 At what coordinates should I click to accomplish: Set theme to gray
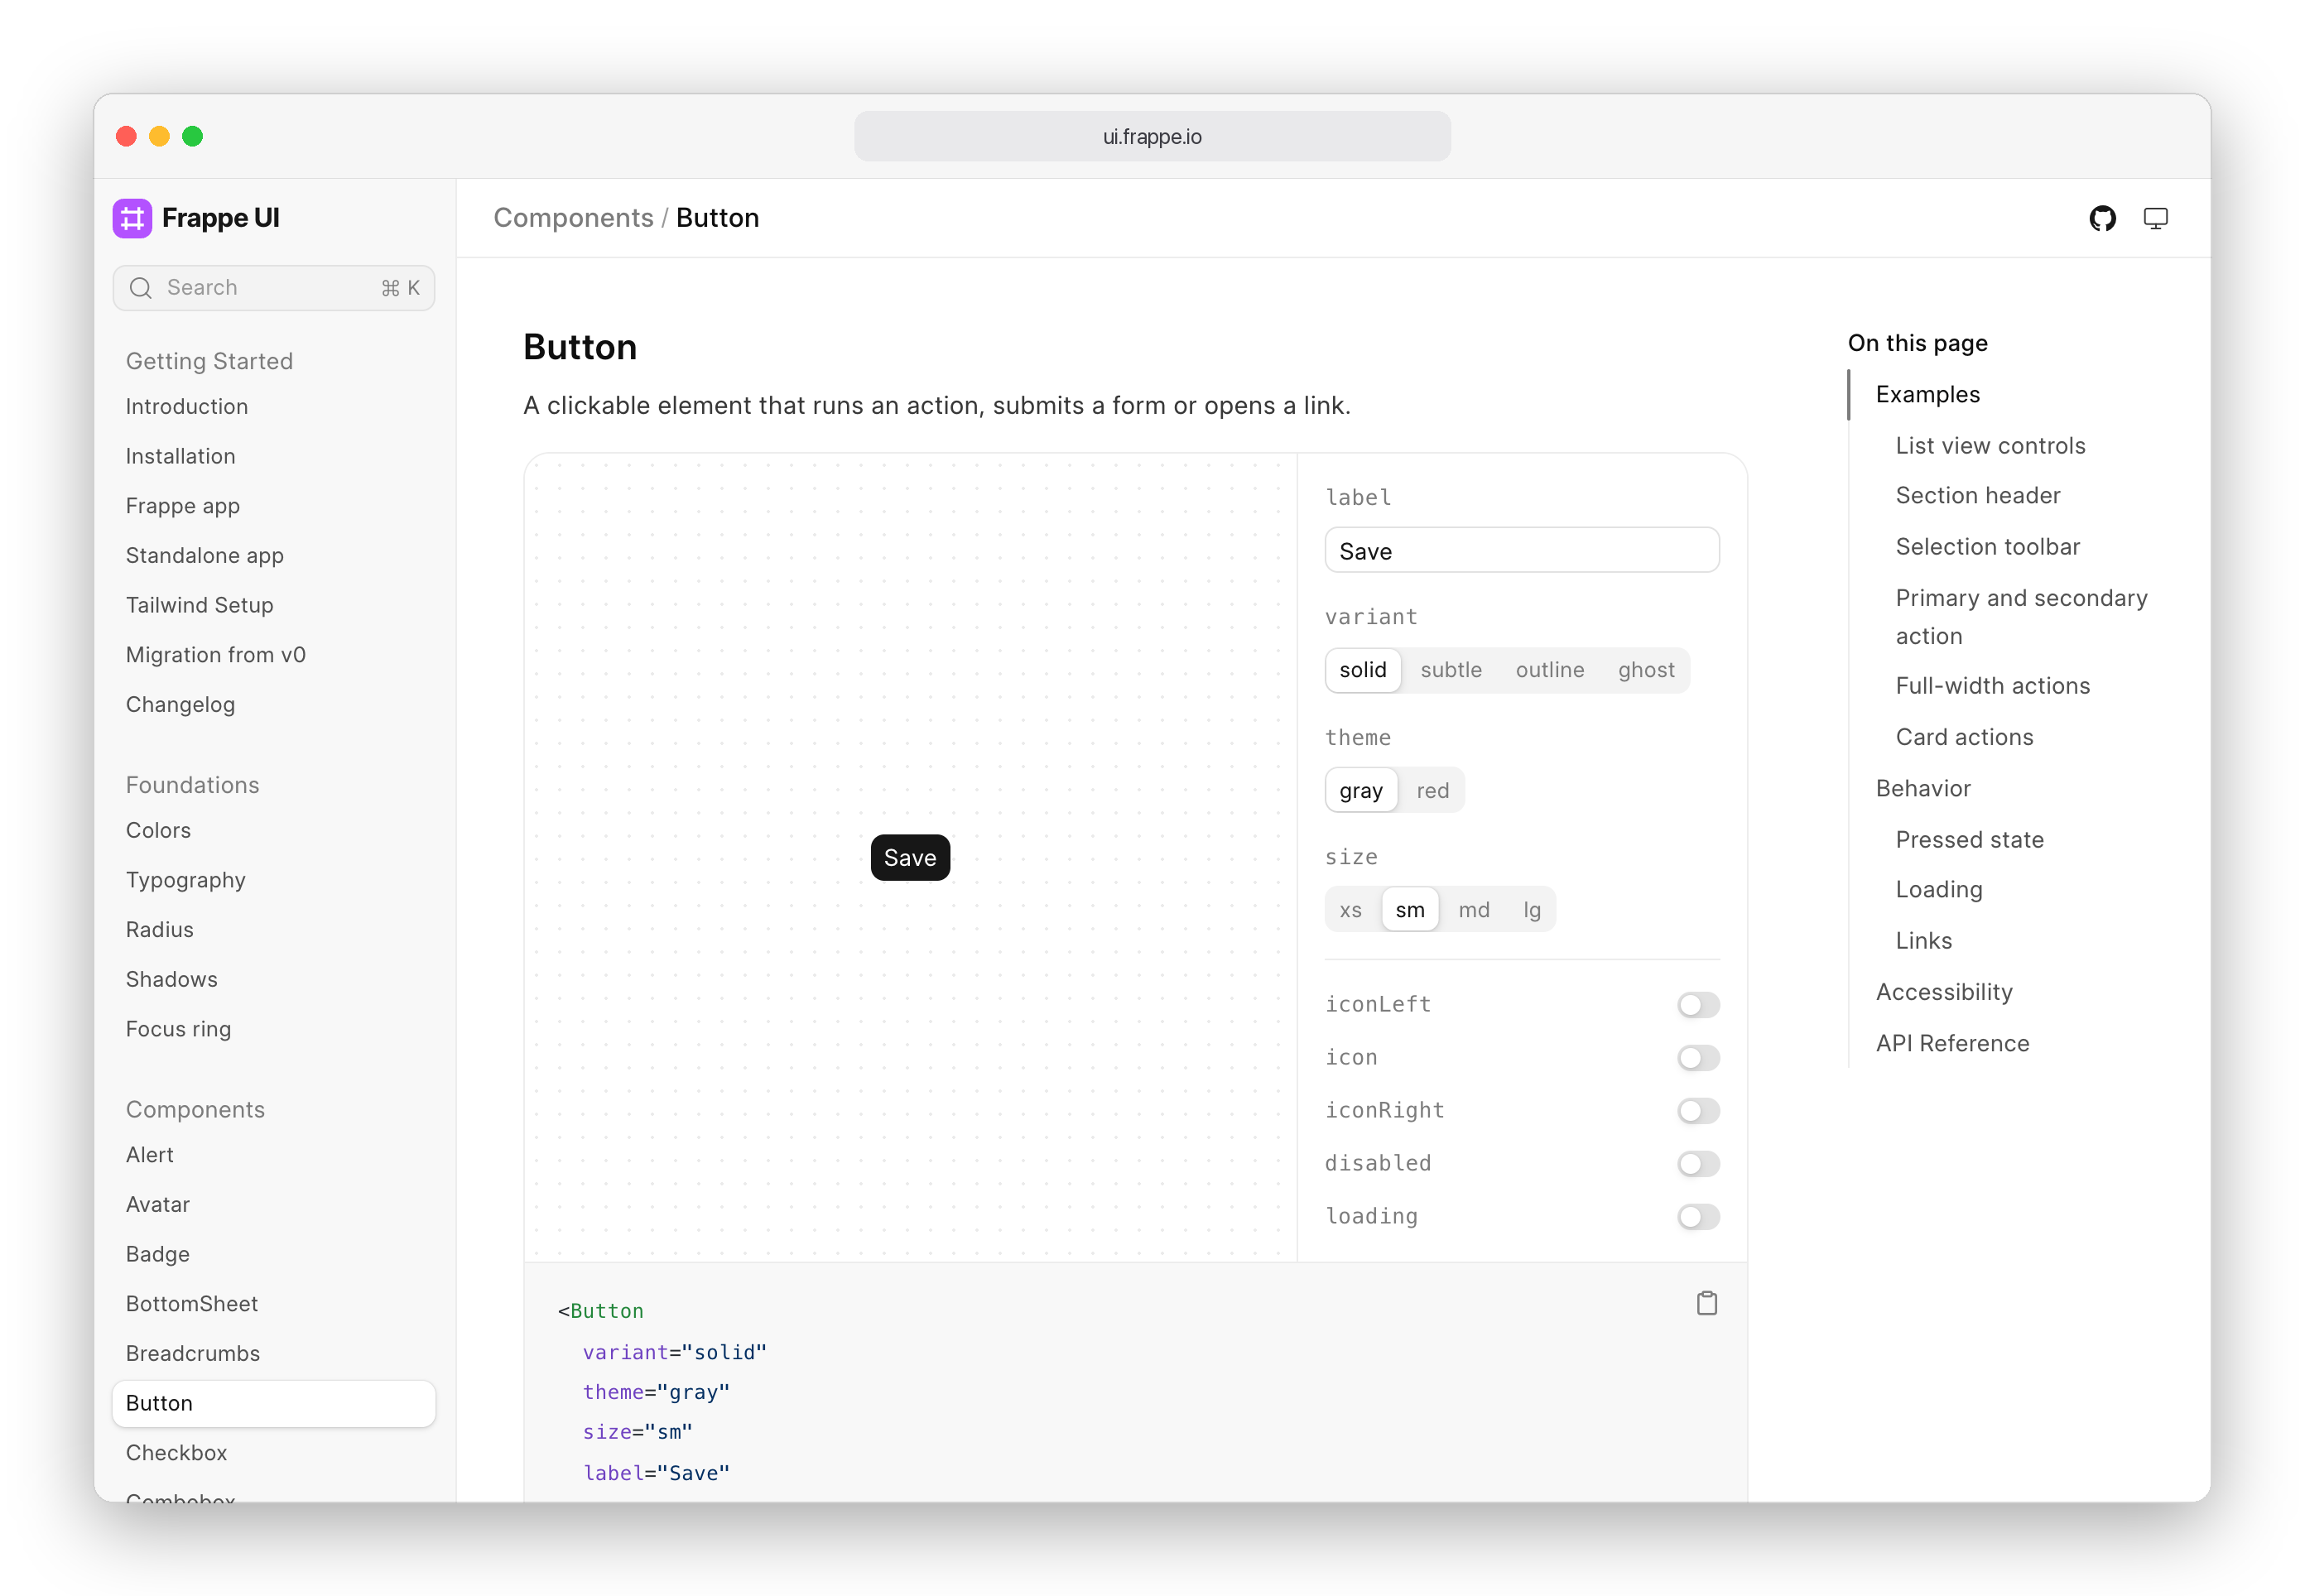click(1360, 790)
